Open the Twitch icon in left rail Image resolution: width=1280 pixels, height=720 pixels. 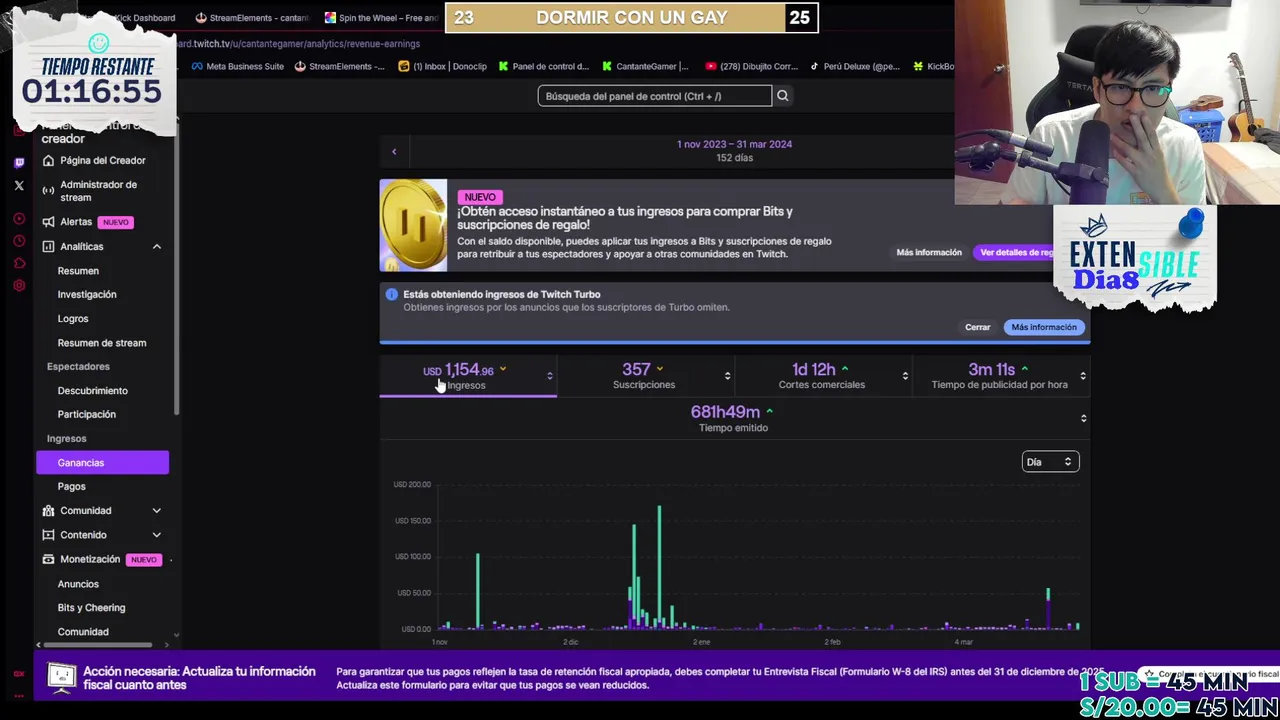[19, 163]
